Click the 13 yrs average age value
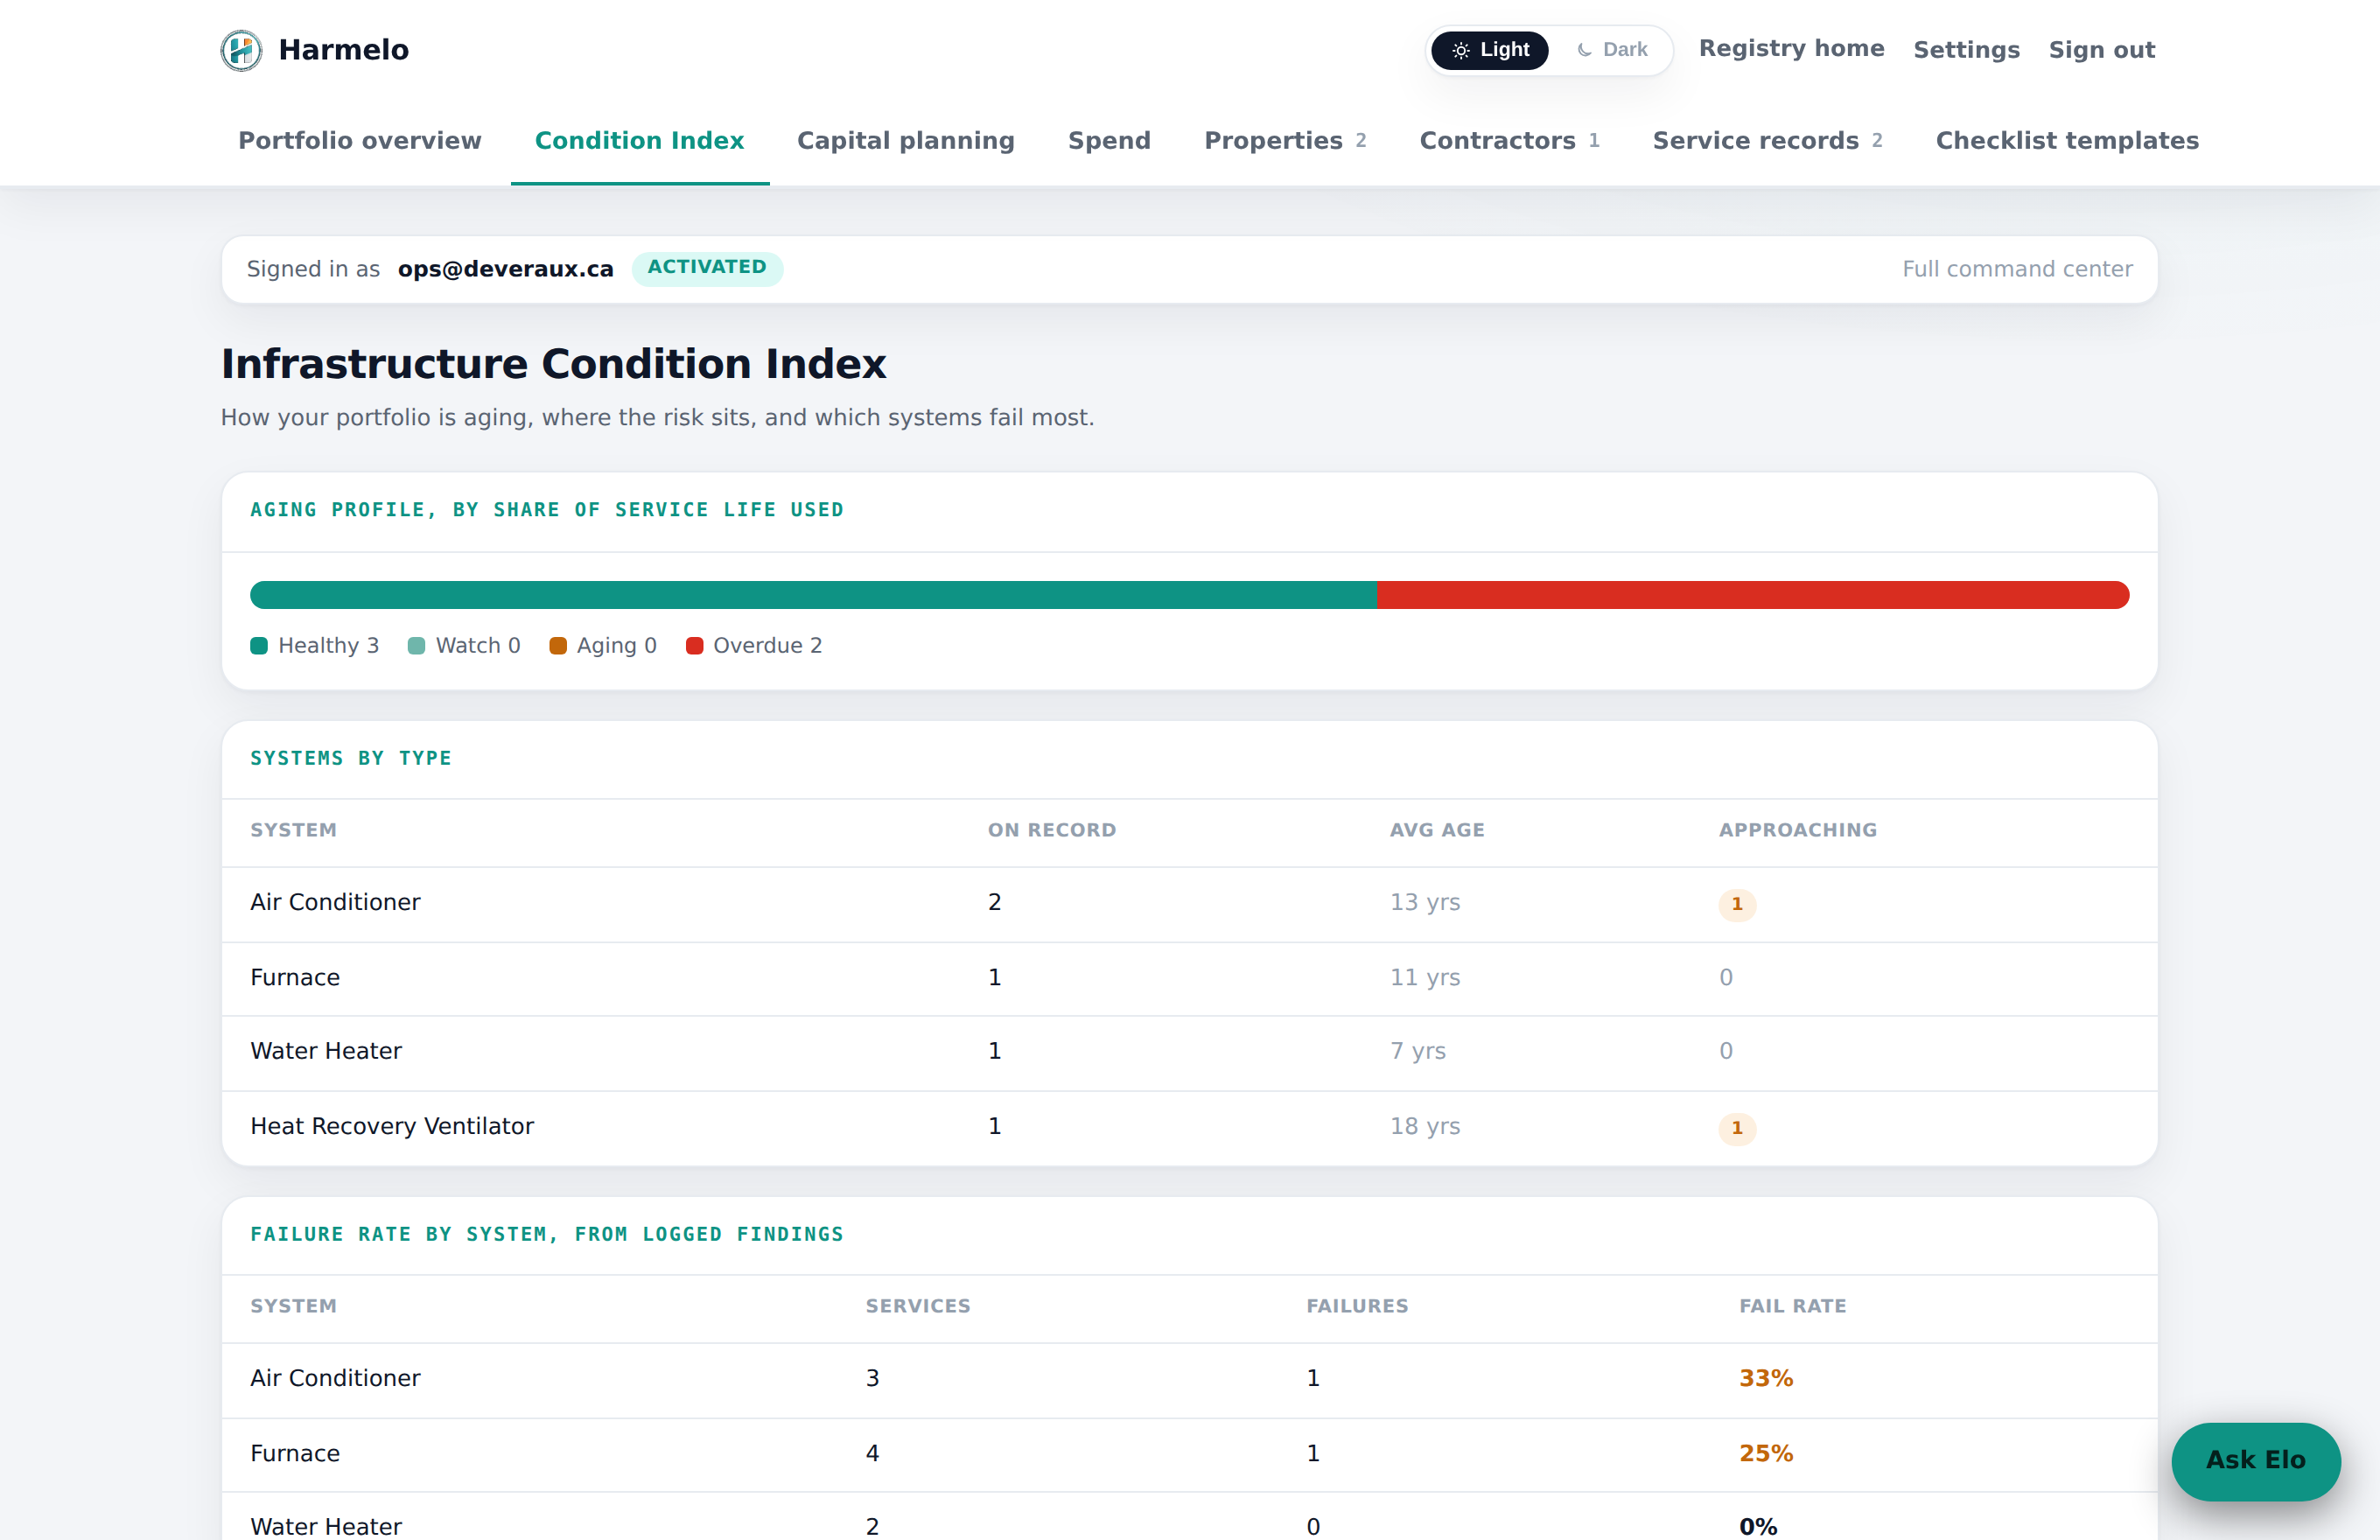 [1425, 902]
